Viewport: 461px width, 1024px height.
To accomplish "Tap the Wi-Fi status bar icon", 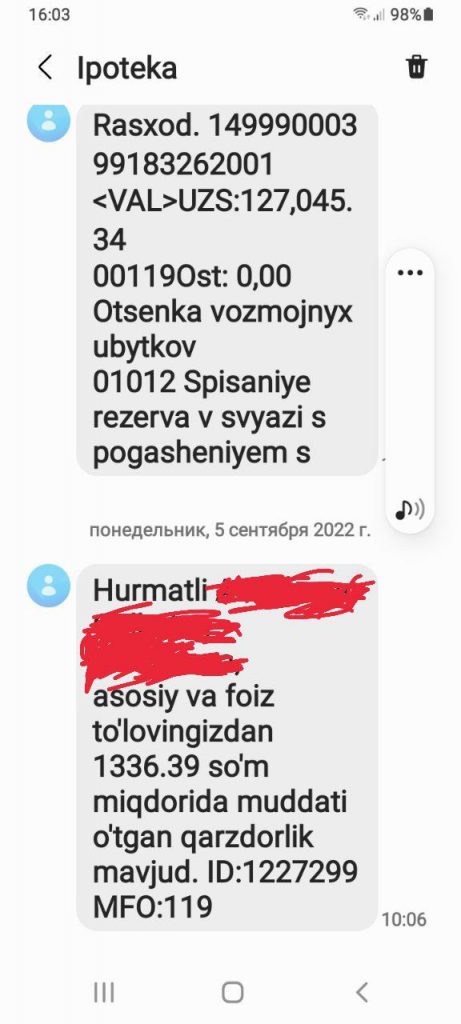I will 361,14.
